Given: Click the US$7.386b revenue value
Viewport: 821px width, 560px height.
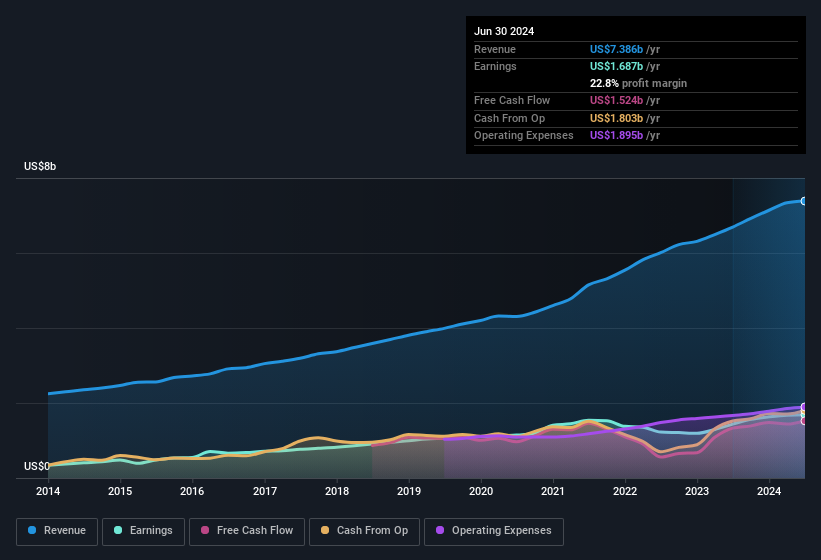Looking at the screenshot, I should (616, 49).
